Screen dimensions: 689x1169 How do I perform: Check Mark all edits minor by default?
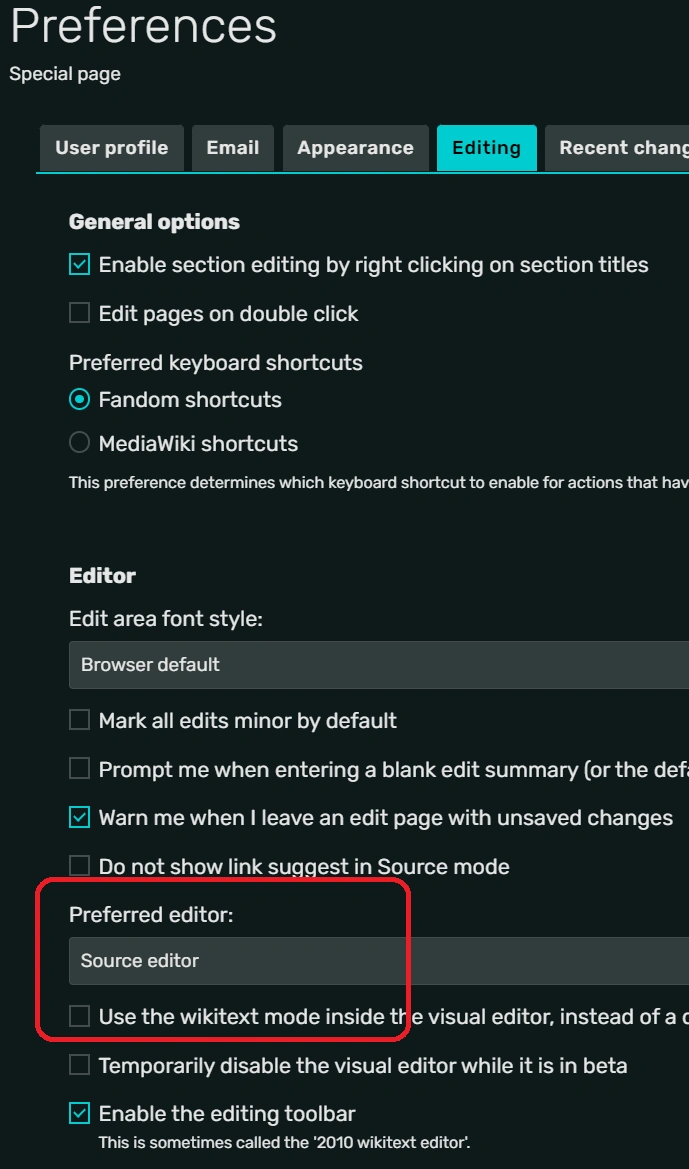(x=78, y=720)
